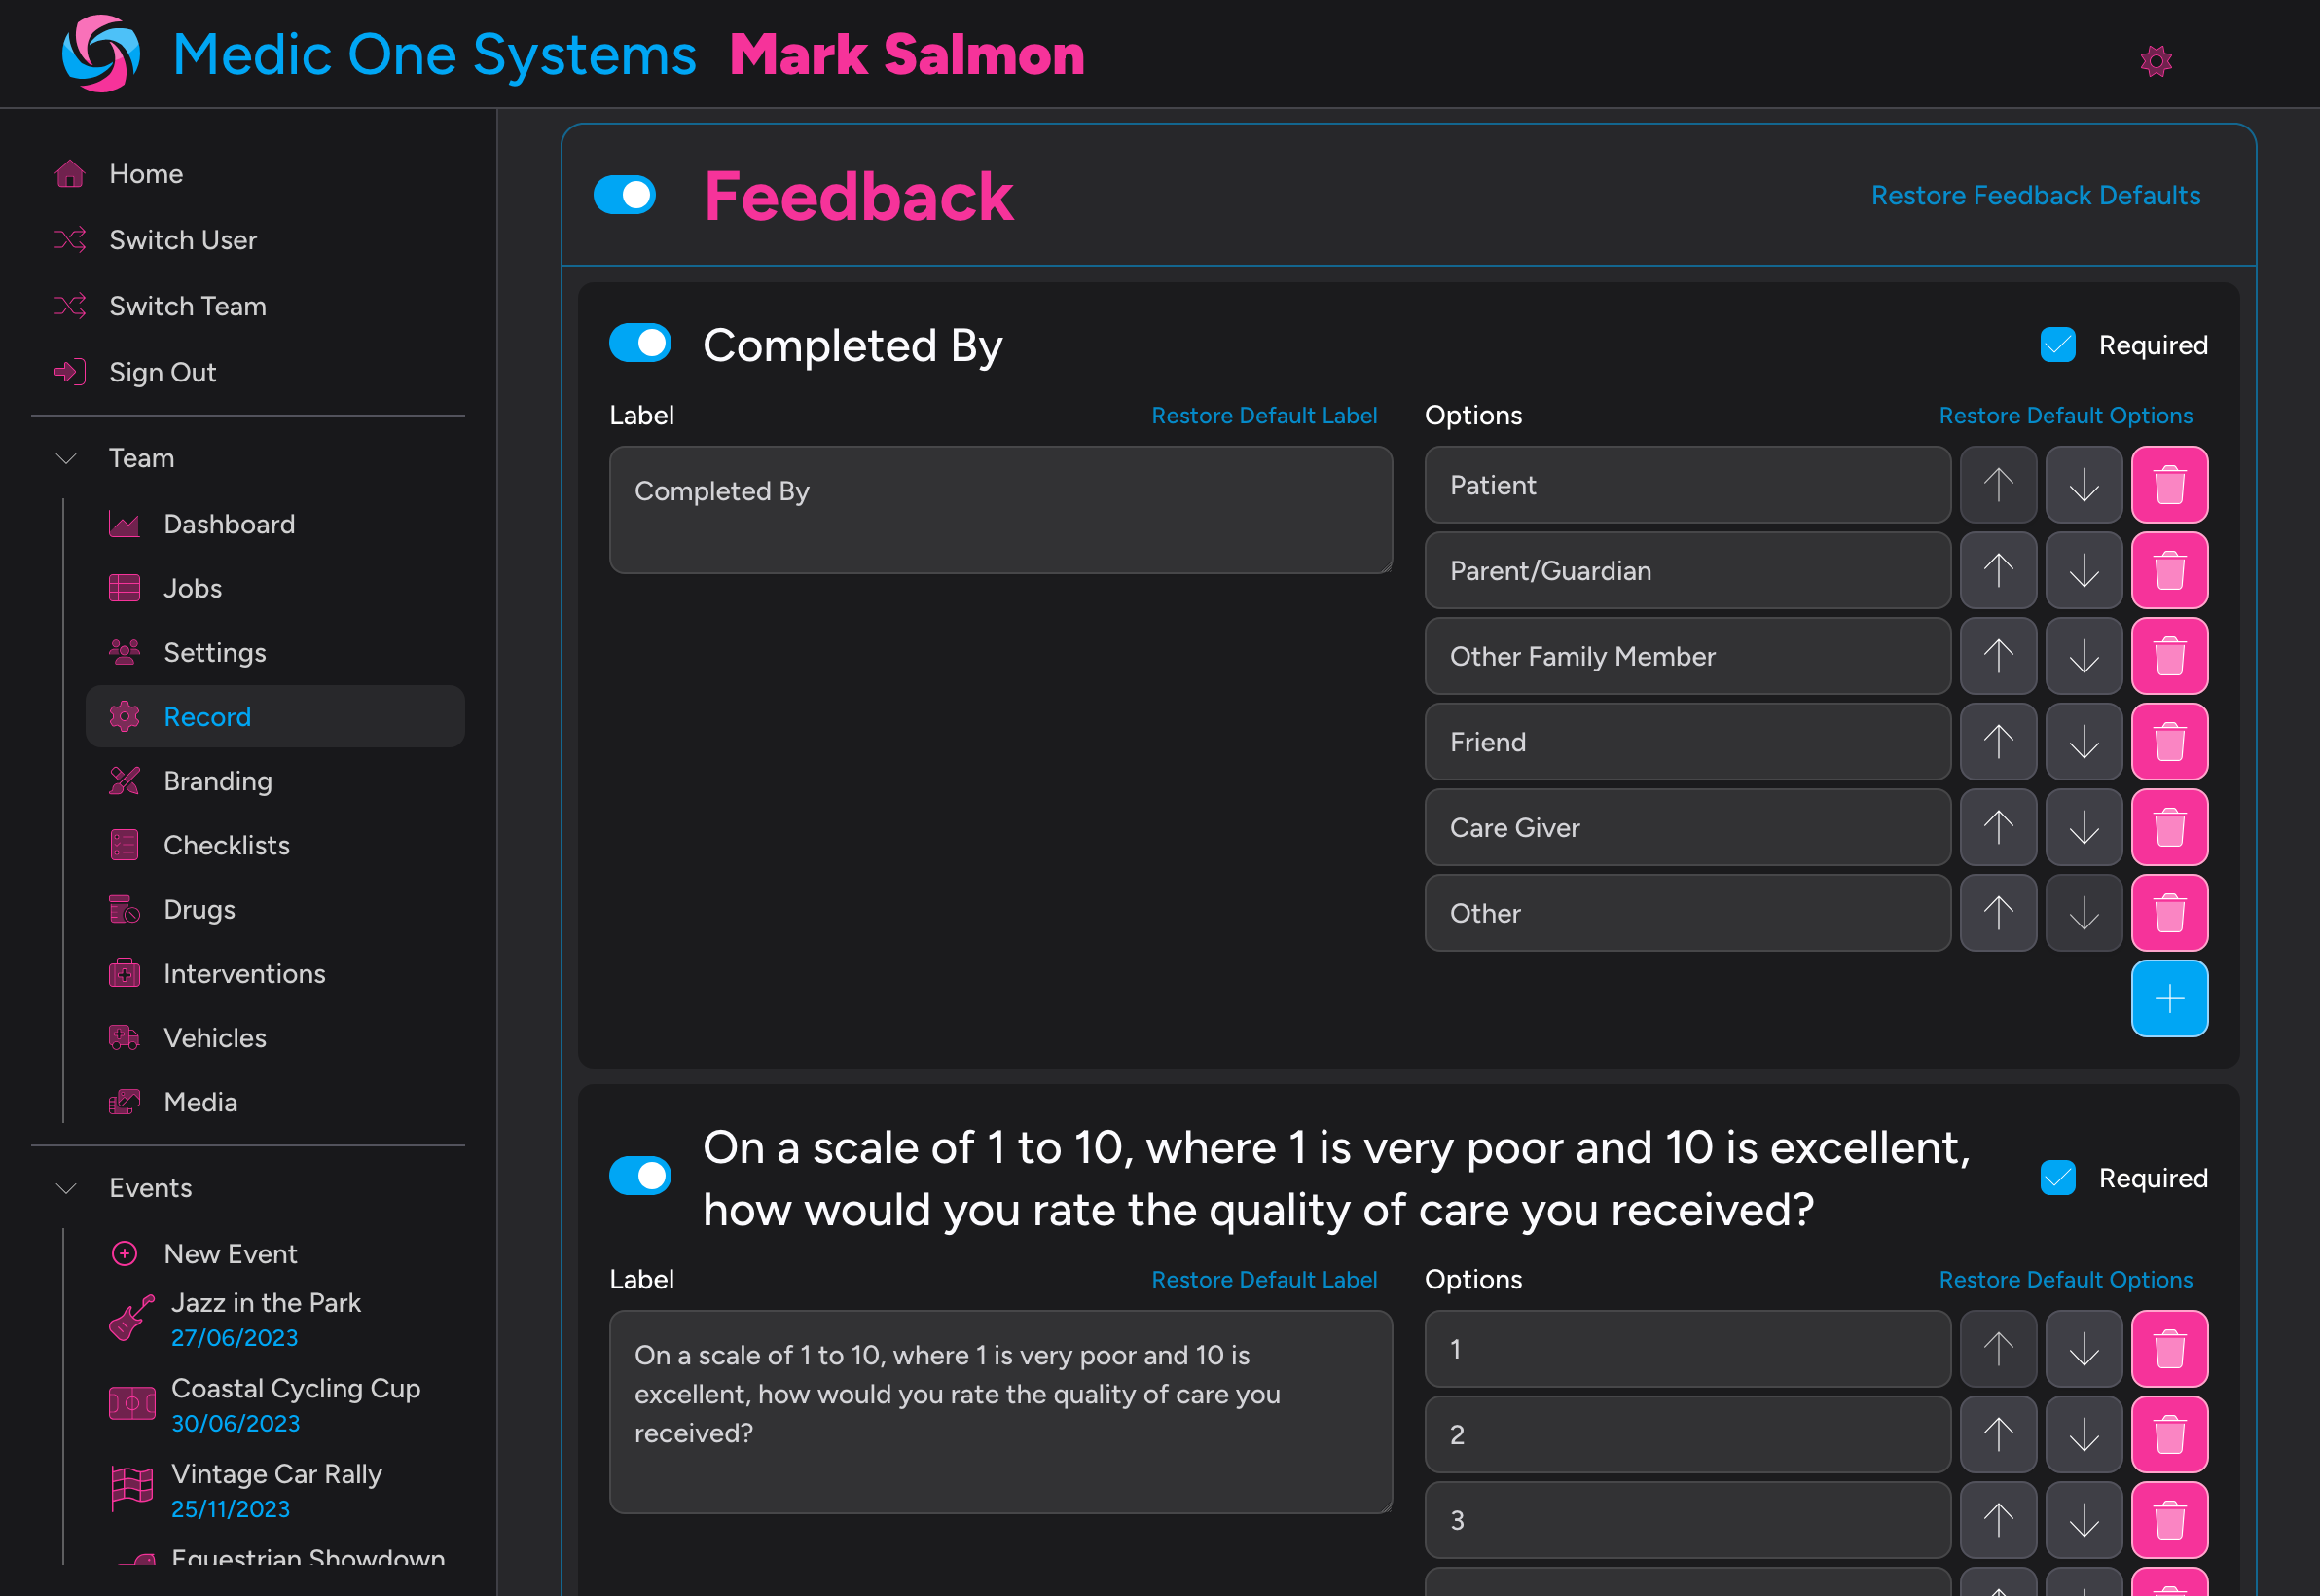Select Switch Team from the sidebar
This screenshot has height=1596, width=2320.
[187, 306]
